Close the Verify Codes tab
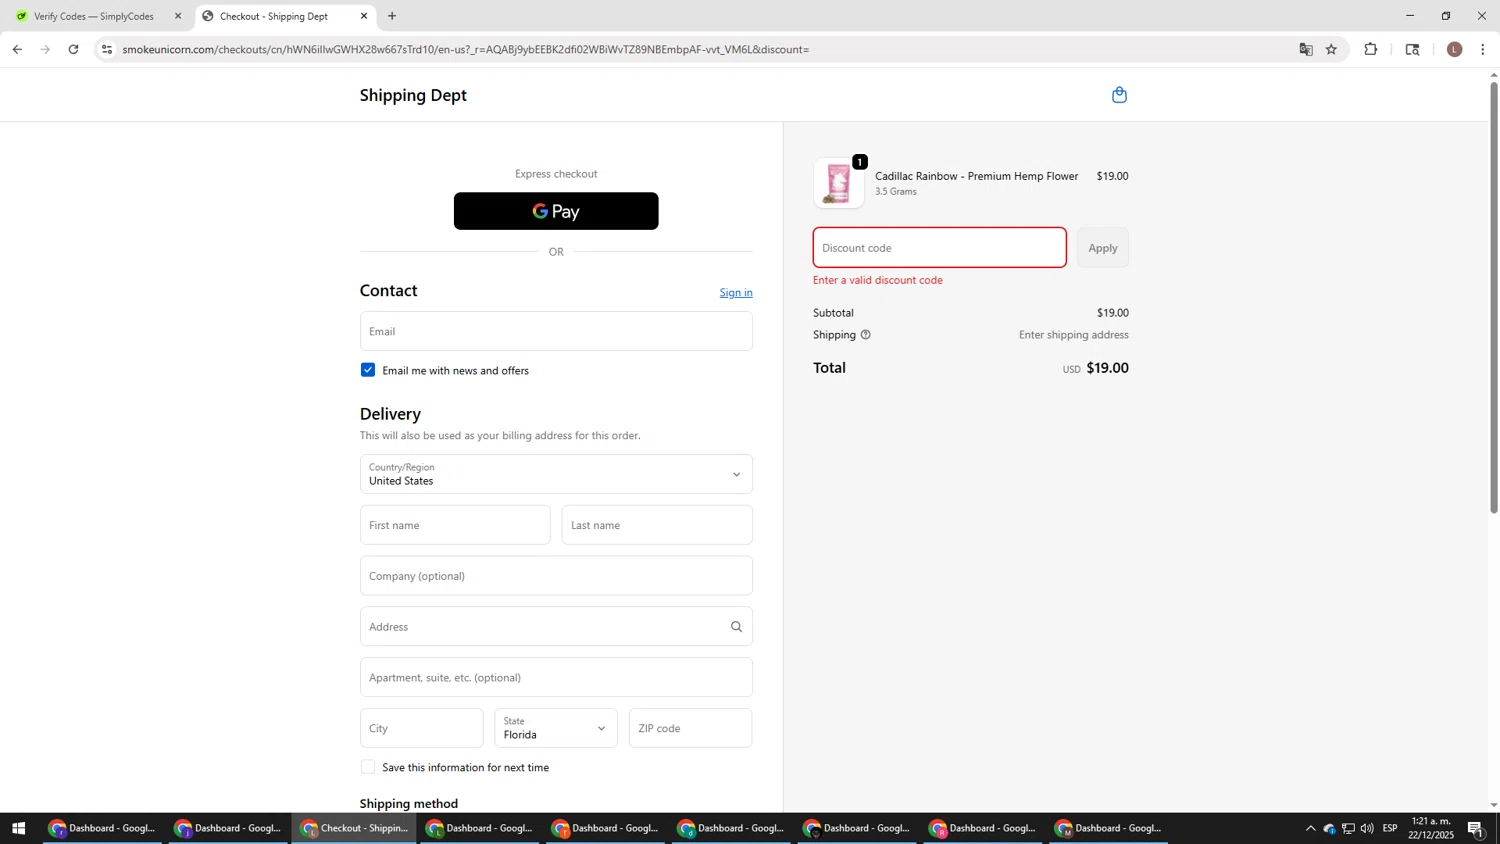This screenshot has width=1500, height=844. coord(178,16)
